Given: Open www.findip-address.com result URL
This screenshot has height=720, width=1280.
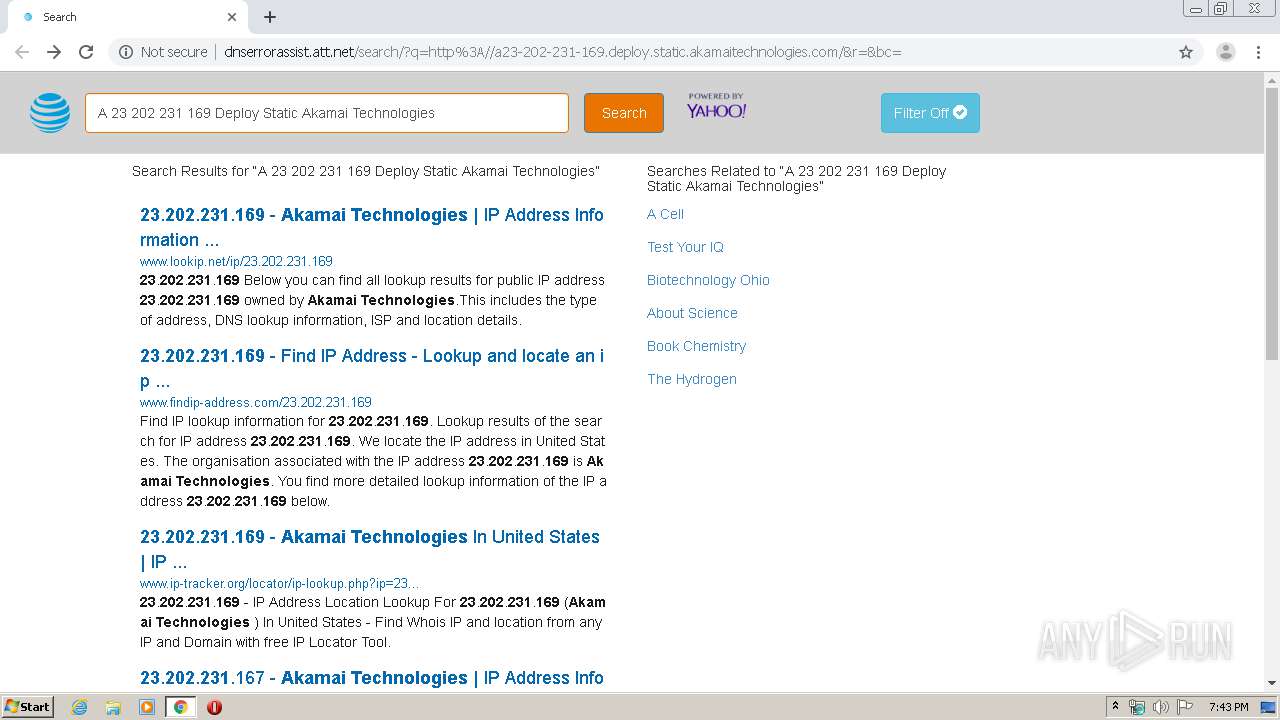Looking at the screenshot, I should tap(256, 402).
